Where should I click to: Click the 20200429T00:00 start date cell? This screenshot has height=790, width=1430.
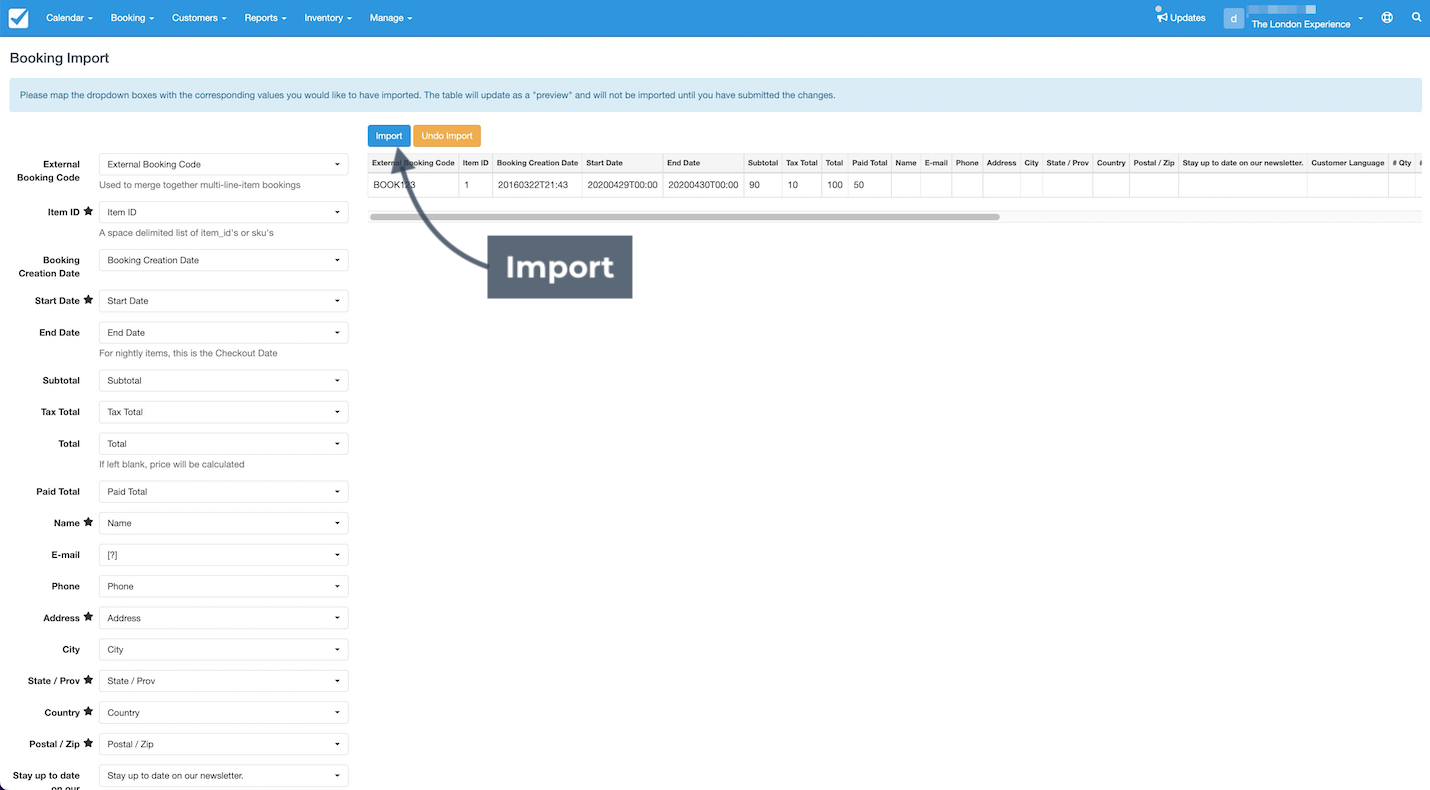click(622, 185)
